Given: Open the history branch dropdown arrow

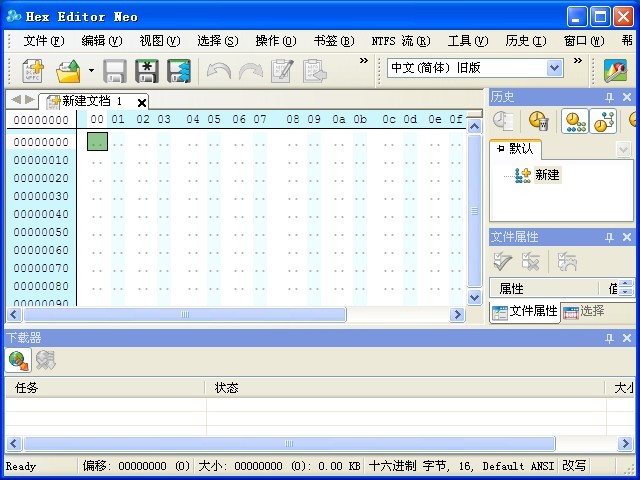Looking at the screenshot, I should (x=623, y=149).
